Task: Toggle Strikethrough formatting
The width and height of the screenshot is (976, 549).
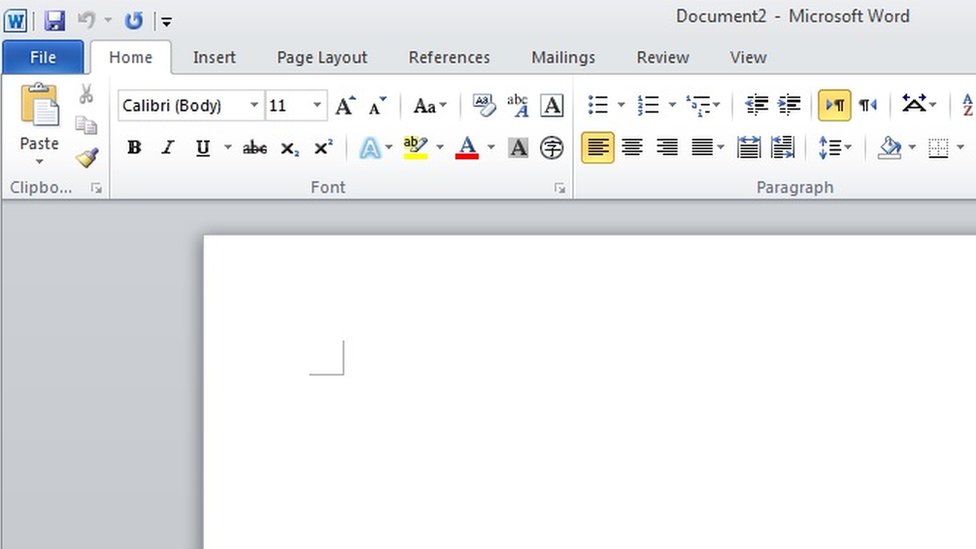Action: tap(255, 148)
